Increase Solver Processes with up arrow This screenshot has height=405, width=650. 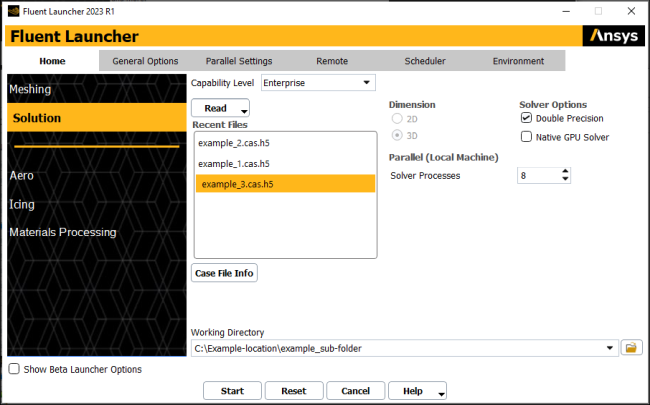(x=565, y=171)
